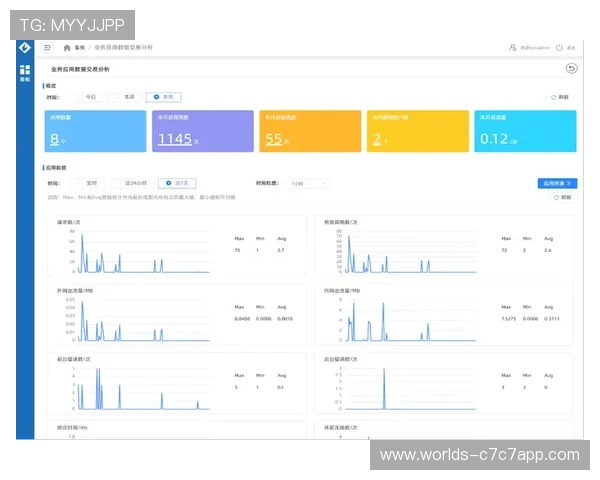Click the blue 应用数量 statistic card
600x480 pixels.
pyautogui.click(x=95, y=131)
